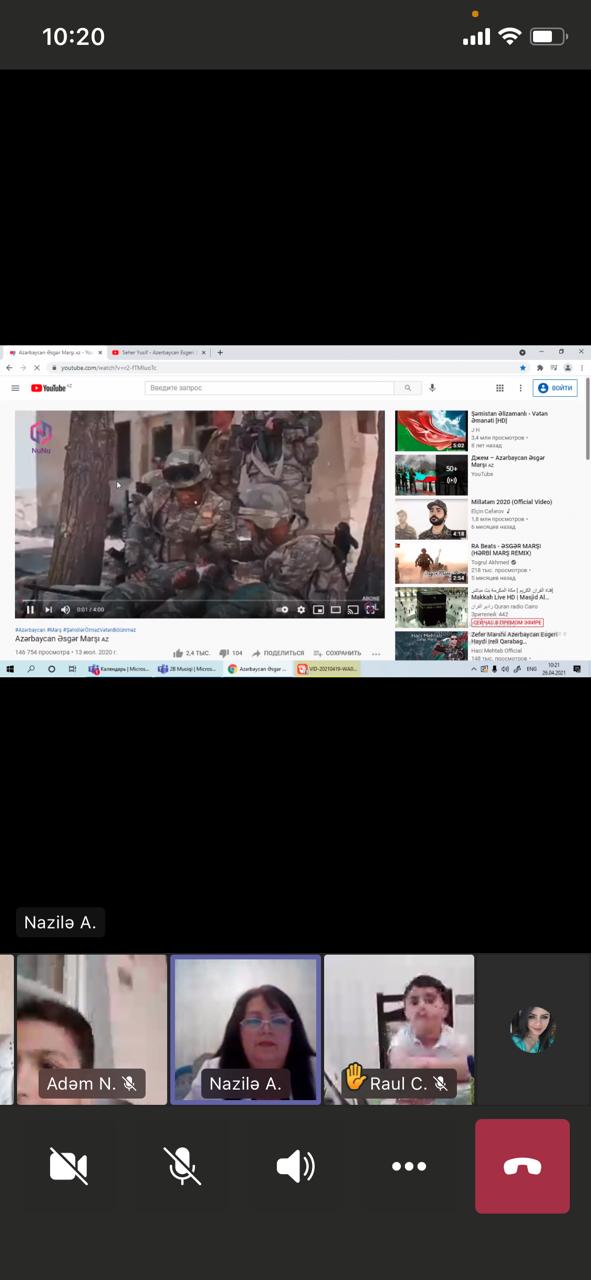The height and width of the screenshot is (1280, 591).
Task: Expand the video's three-dots more actions
Action: pos(376,653)
